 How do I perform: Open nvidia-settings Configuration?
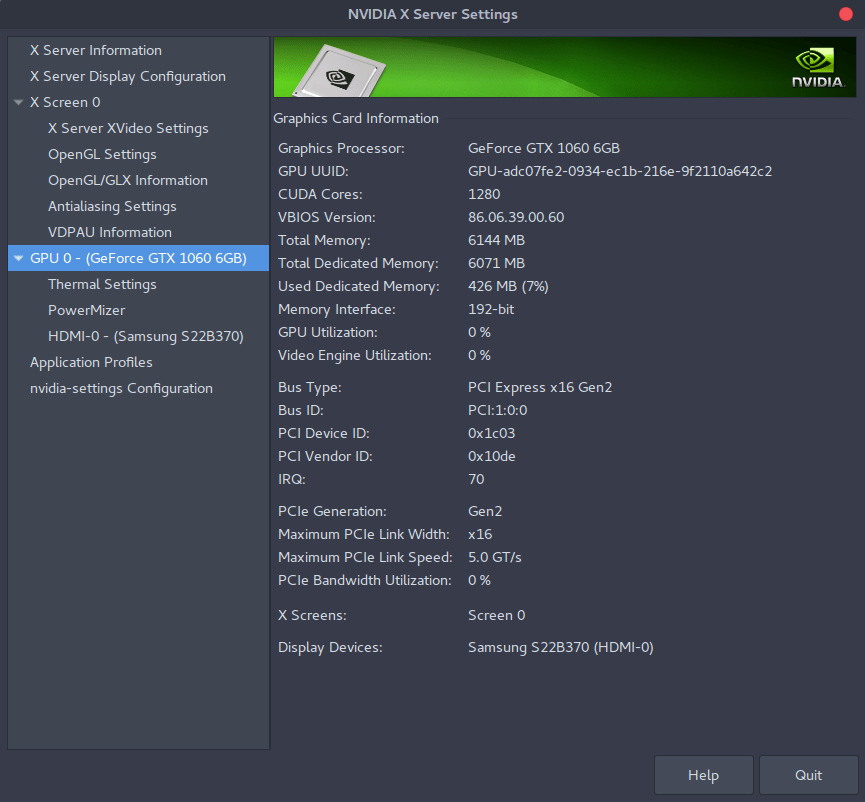pyautogui.click(x=121, y=388)
